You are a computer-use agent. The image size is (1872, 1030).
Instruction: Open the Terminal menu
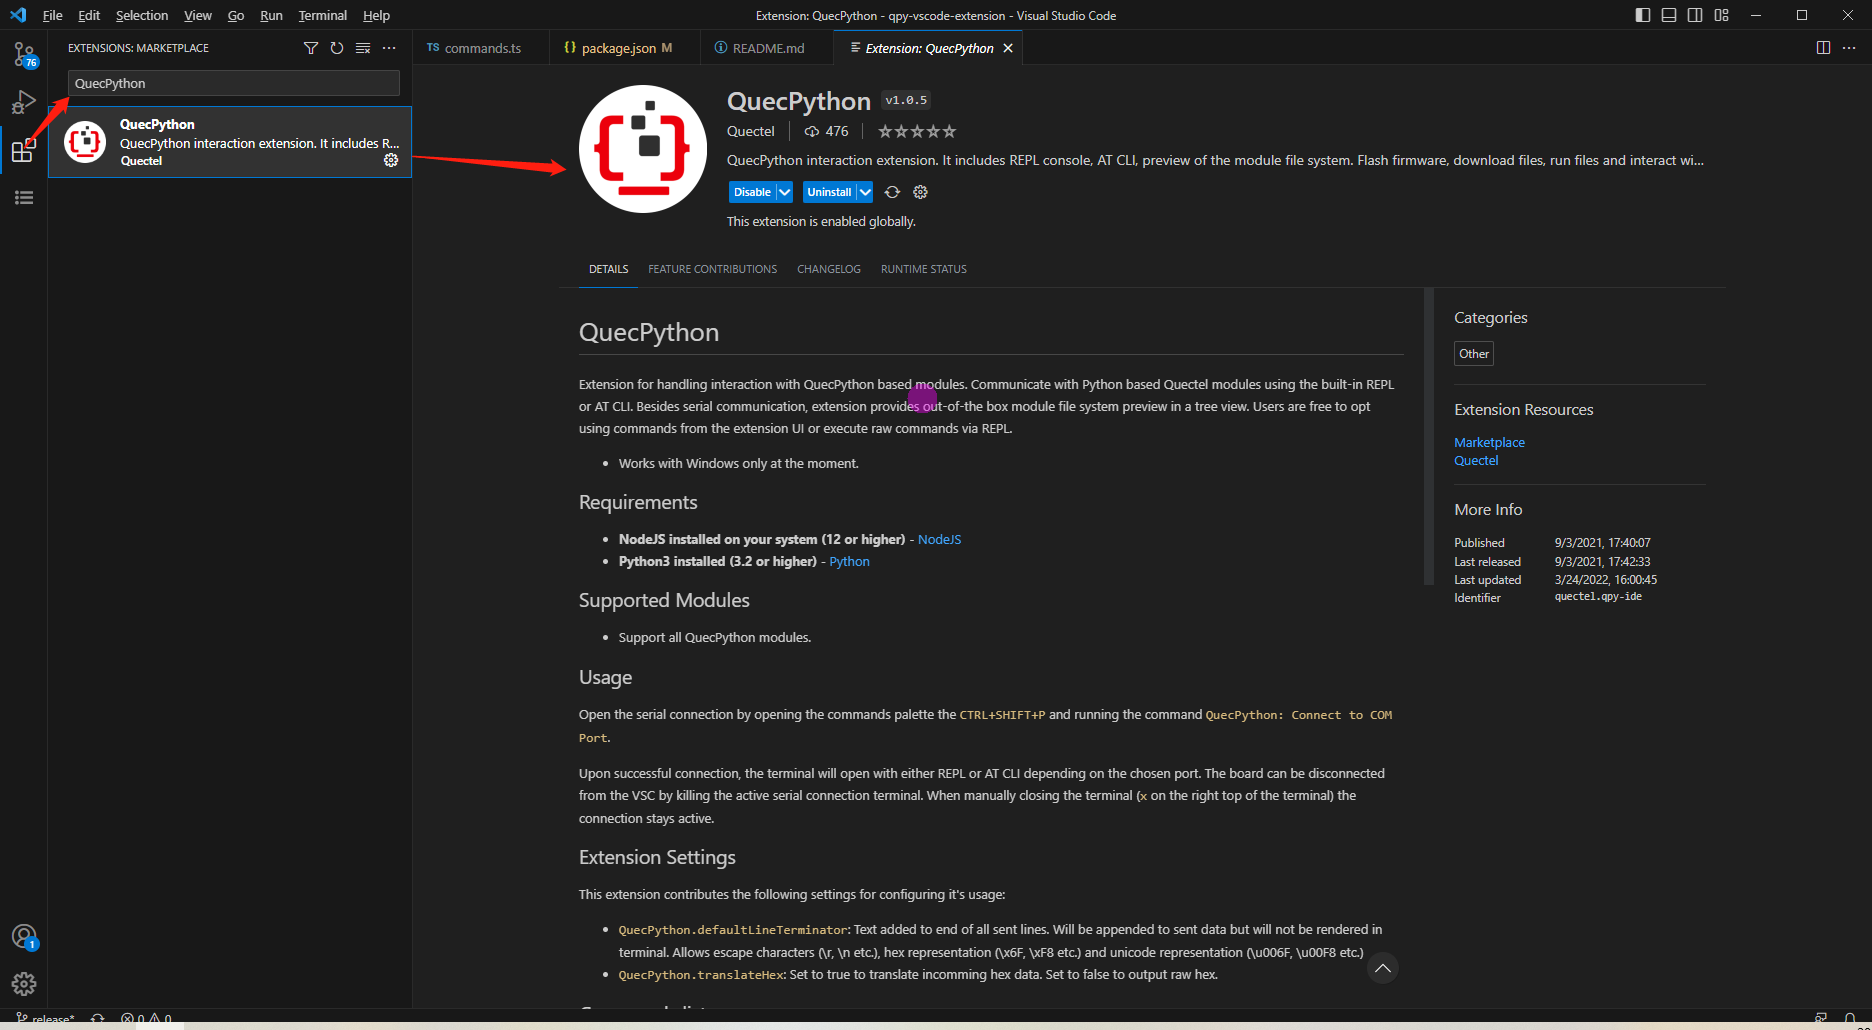click(x=322, y=15)
